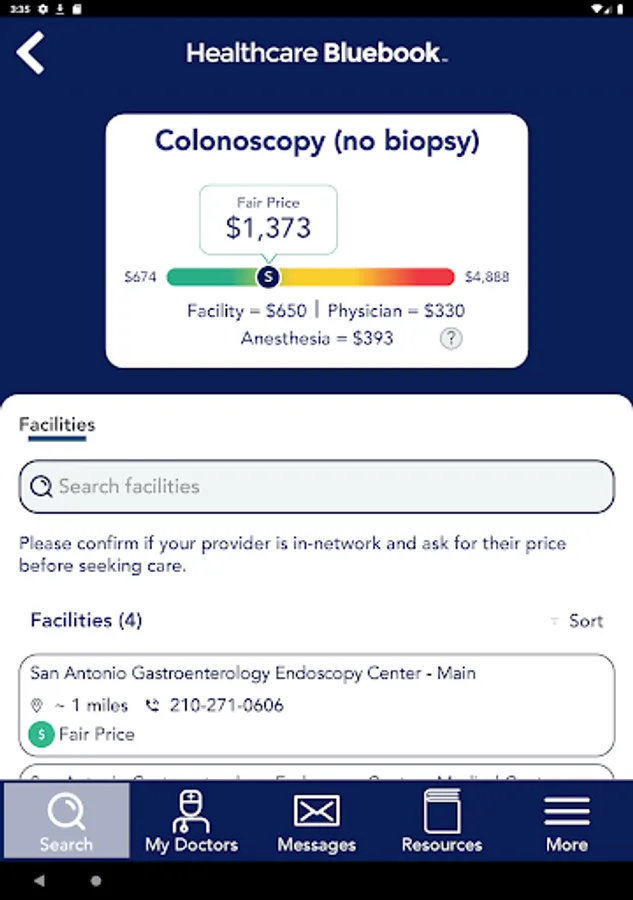This screenshot has height=900, width=633.
Task: Tap the price marker on the color scale
Action: tap(268, 277)
